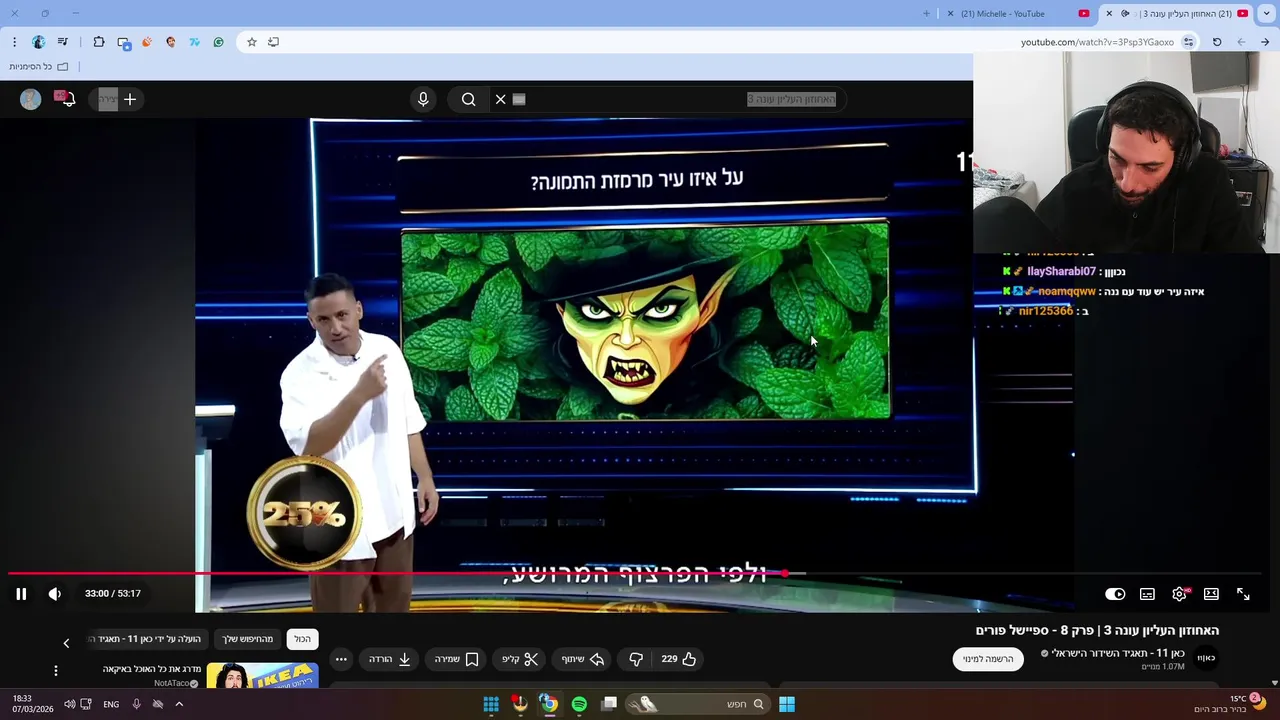Screen dimensions: 1280x720
Task: Click the Grammarly extension icon
Action: pos(218,42)
